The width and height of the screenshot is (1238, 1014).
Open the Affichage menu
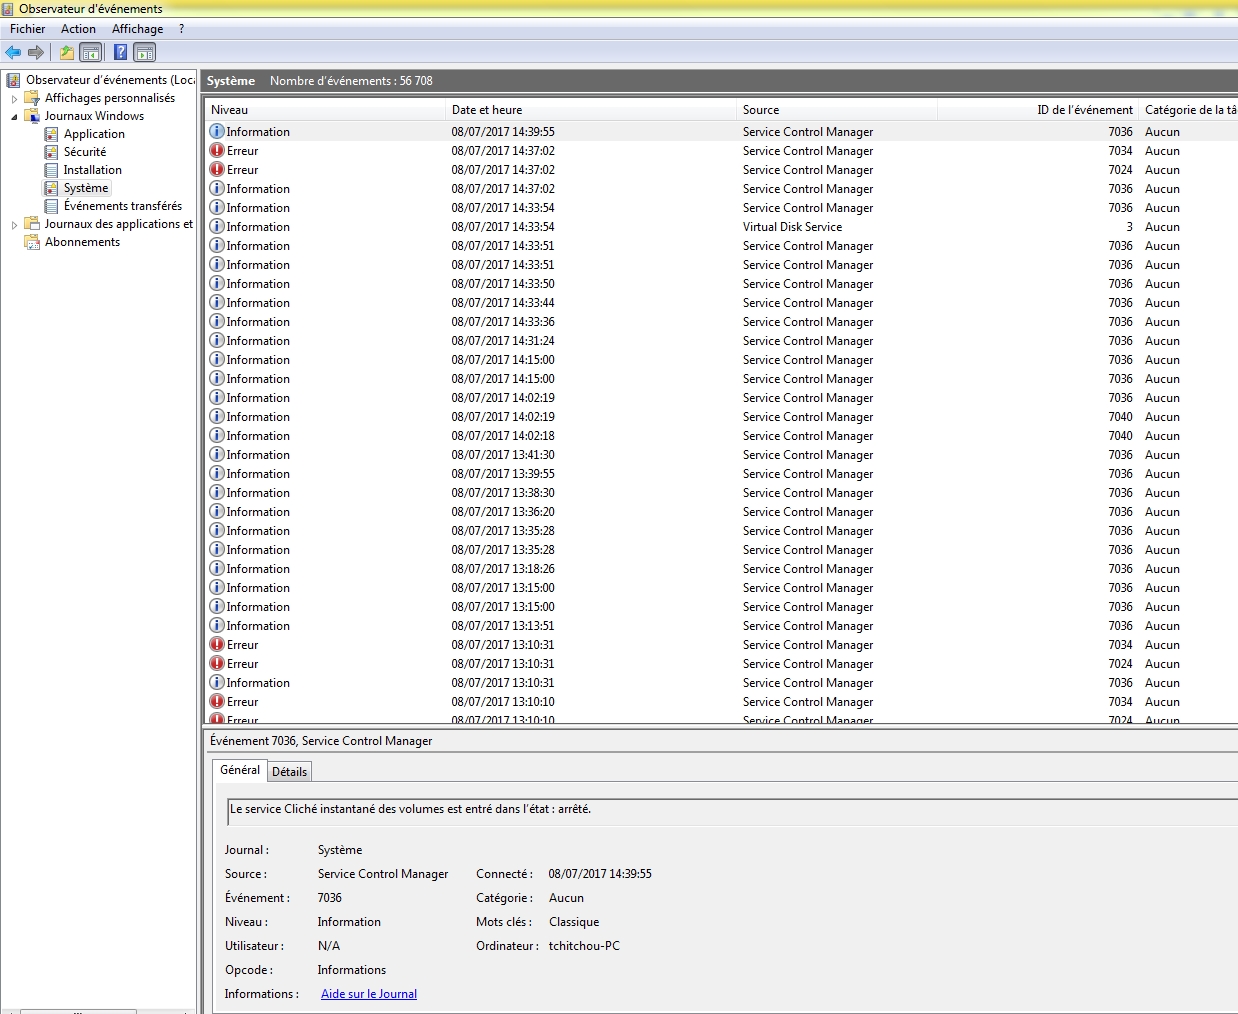137,29
